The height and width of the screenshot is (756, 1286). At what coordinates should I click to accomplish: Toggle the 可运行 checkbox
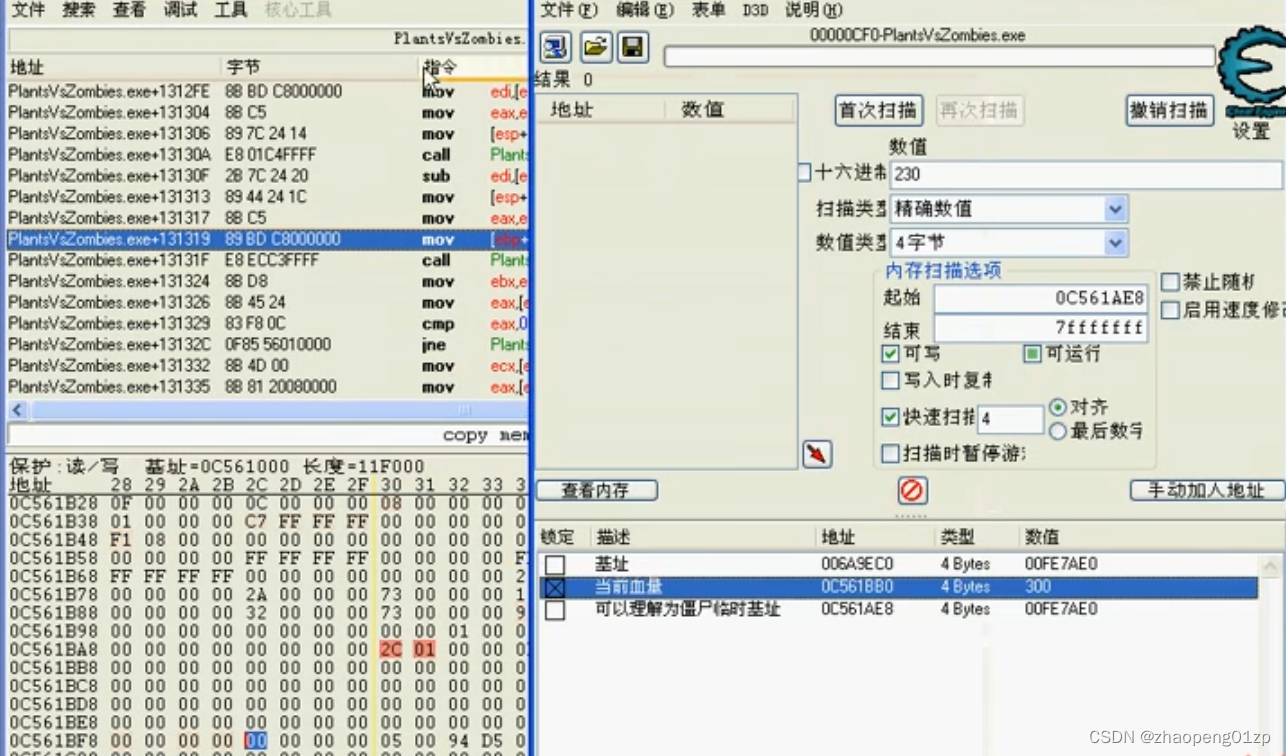1032,354
